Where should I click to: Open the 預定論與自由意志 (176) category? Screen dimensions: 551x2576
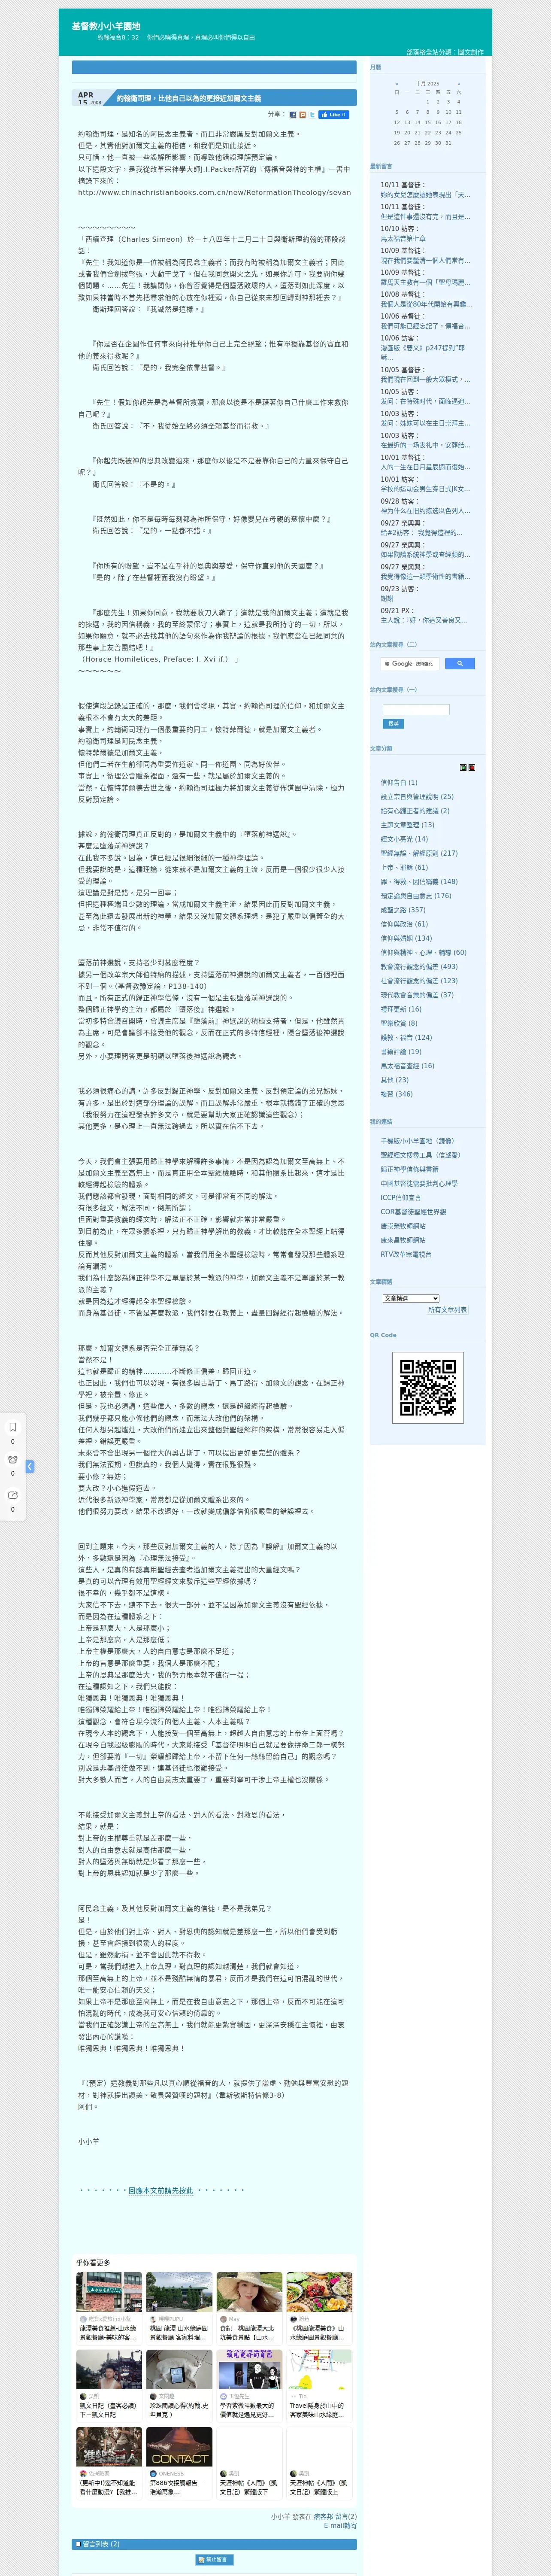tap(416, 895)
